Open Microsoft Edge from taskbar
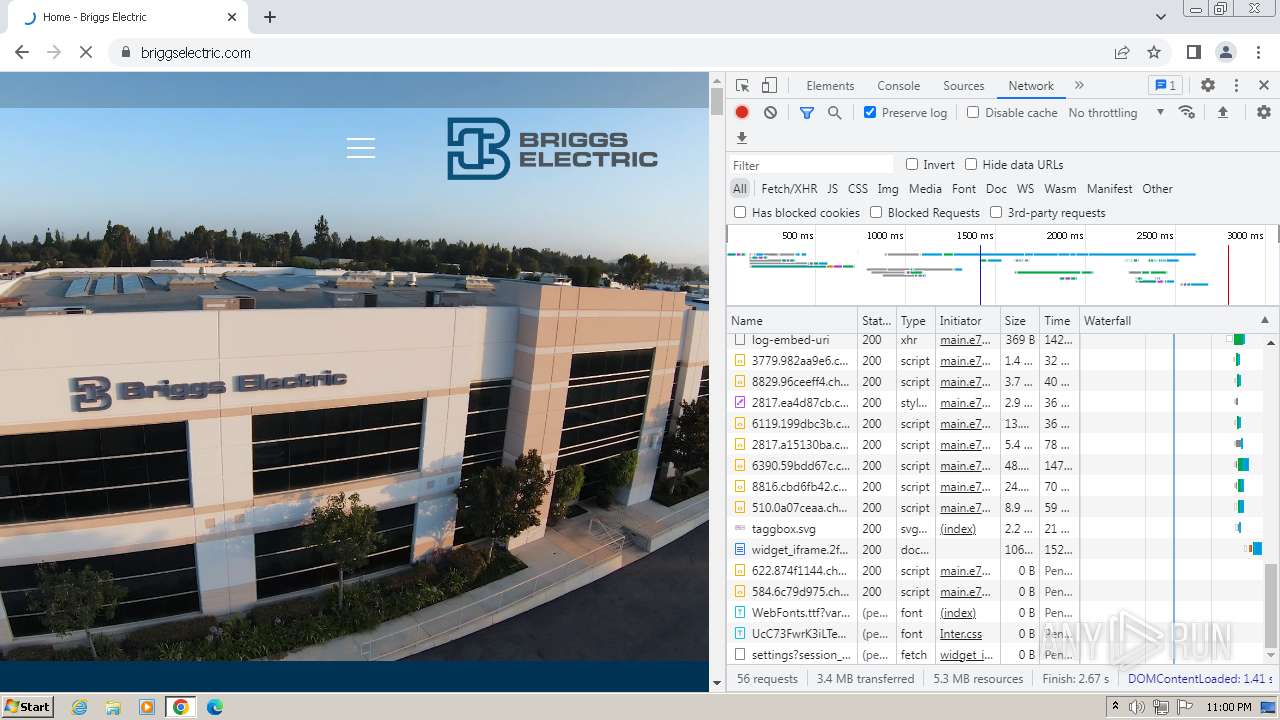The width and height of the screenshot is (1280, 720). 215,707
